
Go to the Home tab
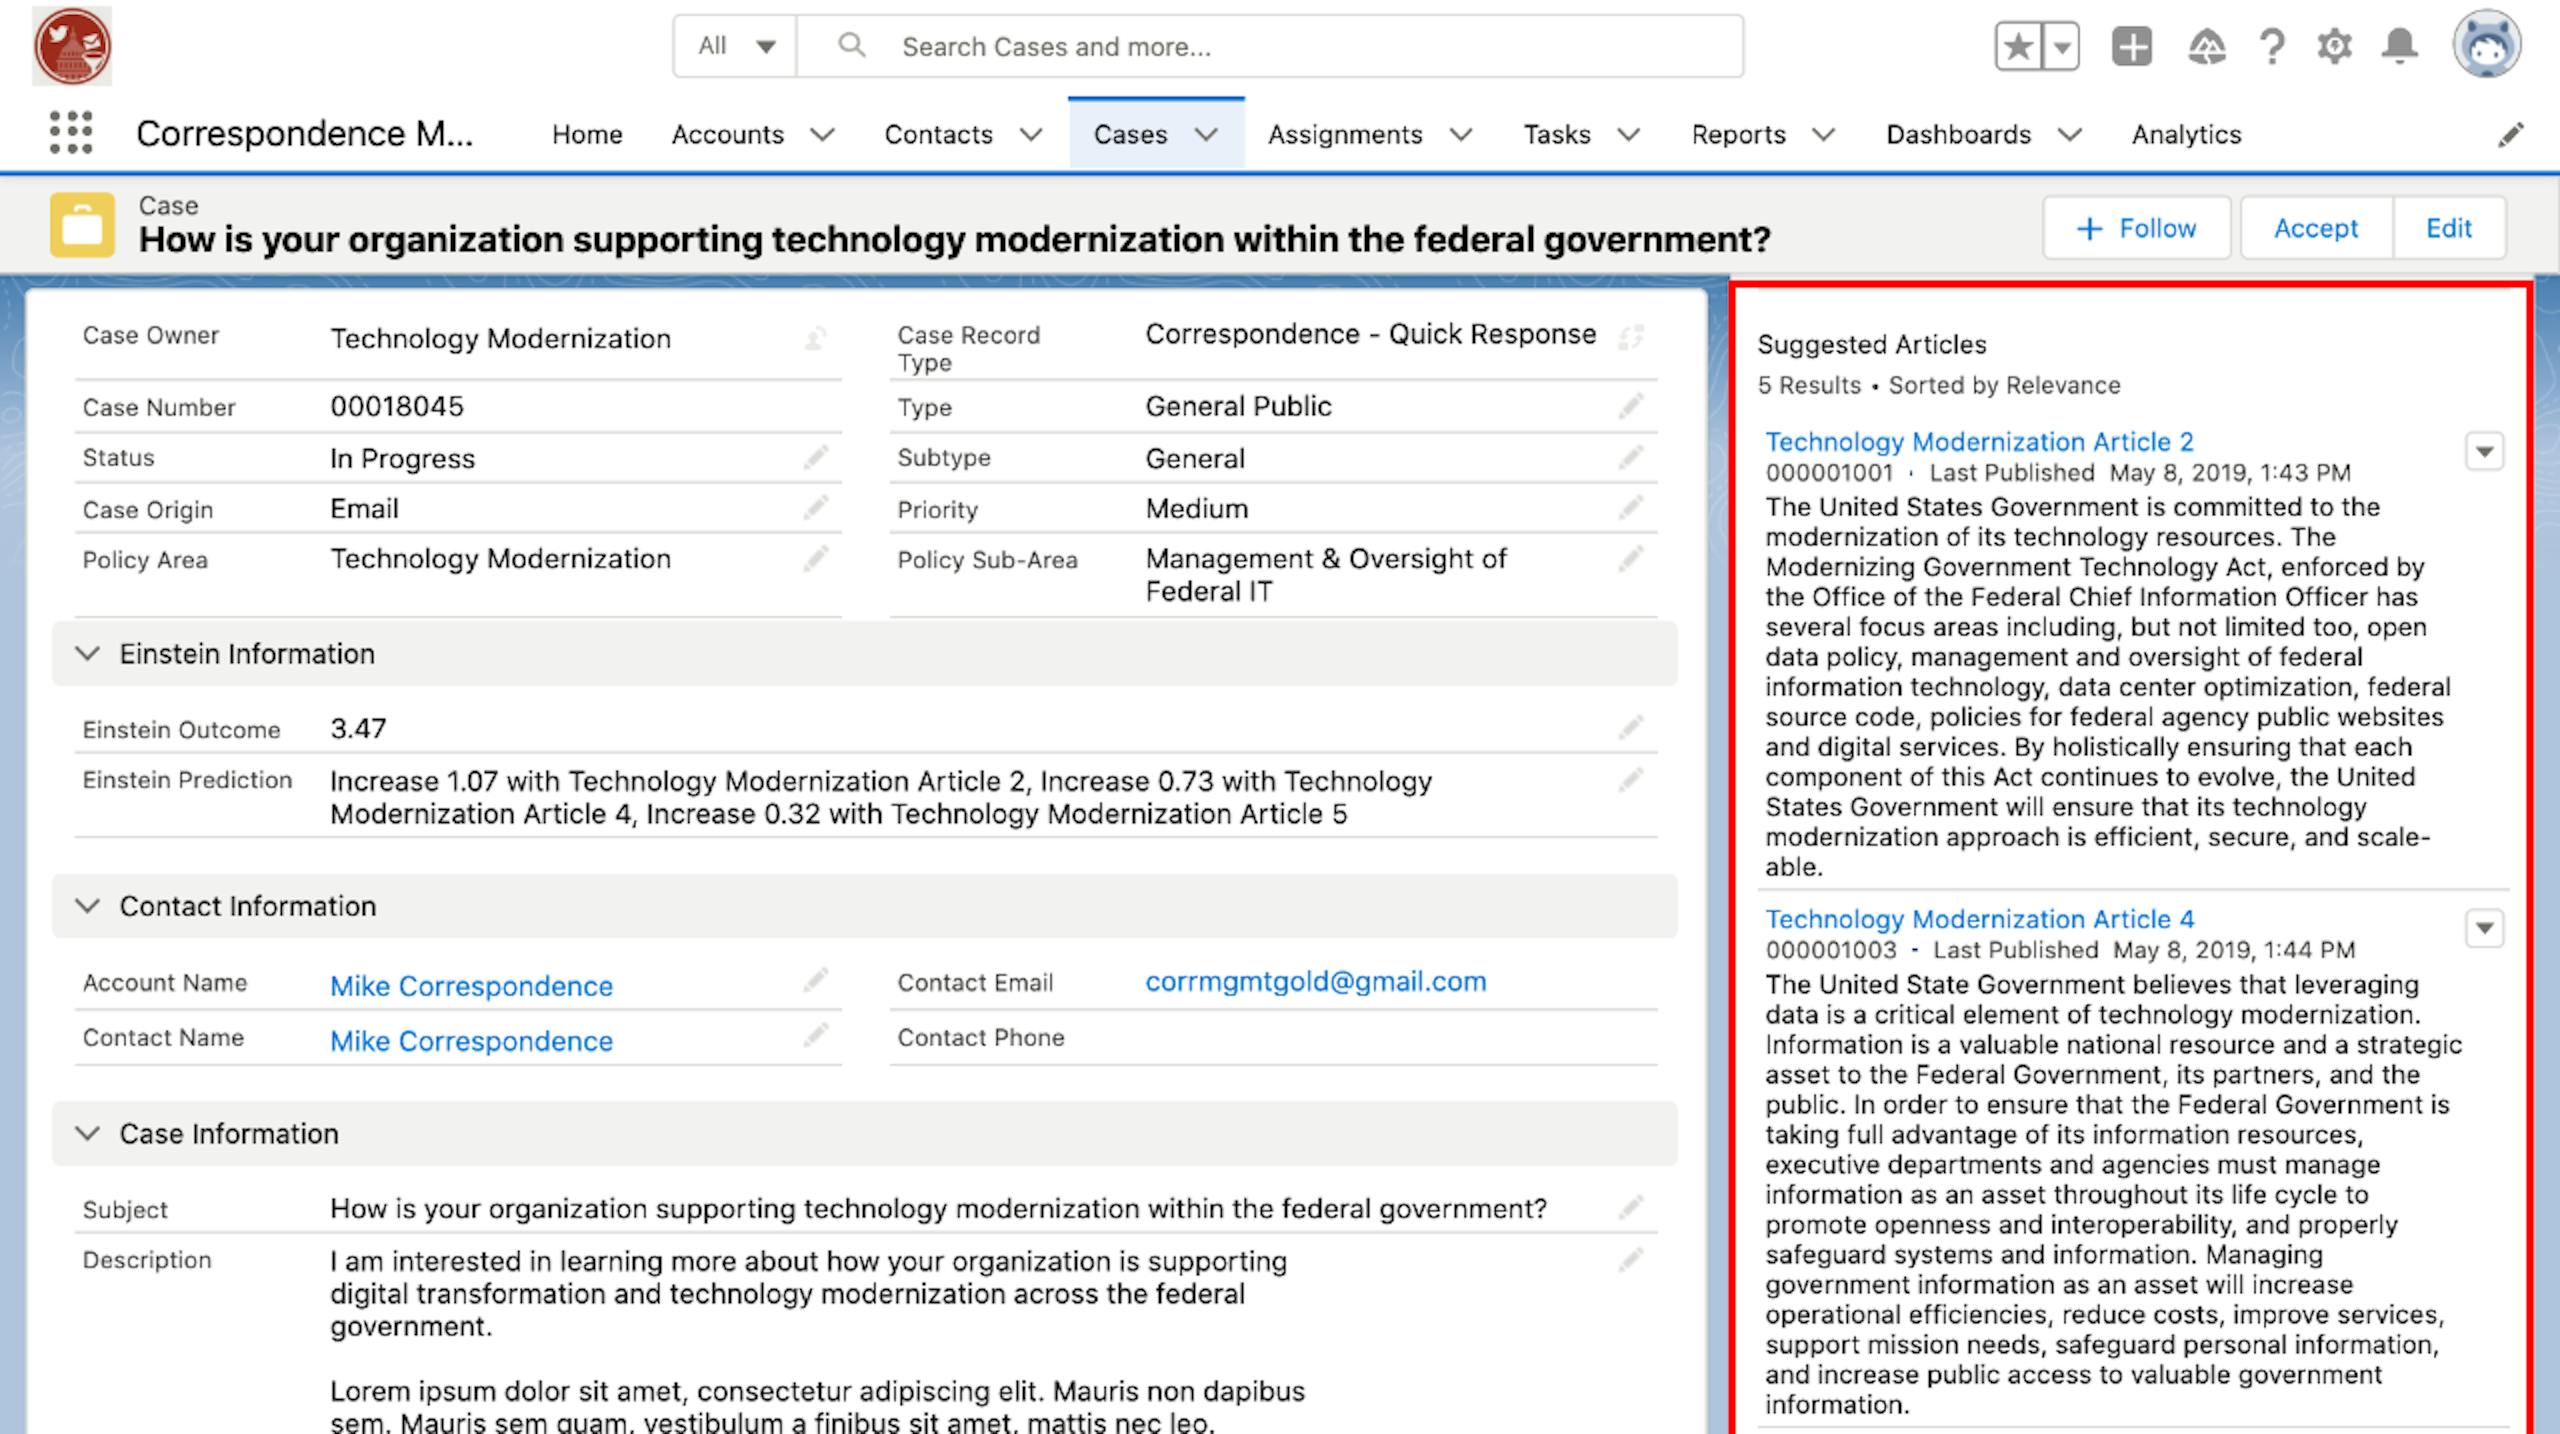coord(587,134)
